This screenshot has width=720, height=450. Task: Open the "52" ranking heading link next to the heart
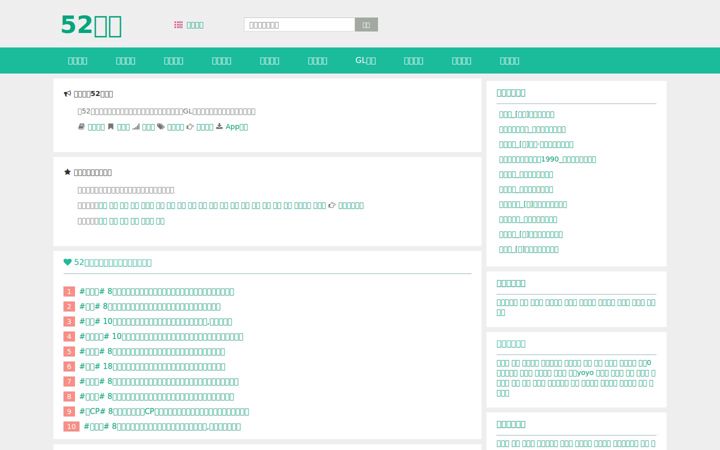pyautogui.click(x=113, y=263)
